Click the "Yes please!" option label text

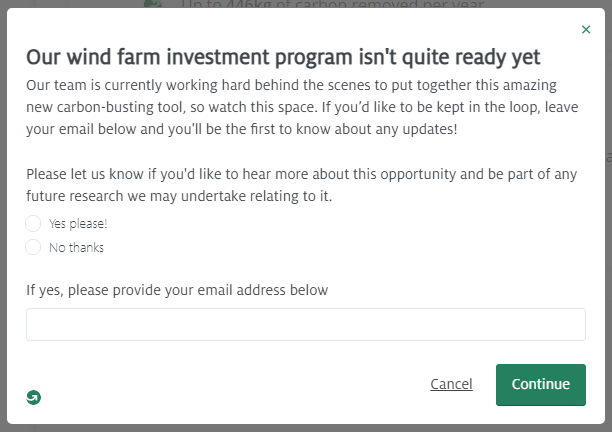[78, 224]
